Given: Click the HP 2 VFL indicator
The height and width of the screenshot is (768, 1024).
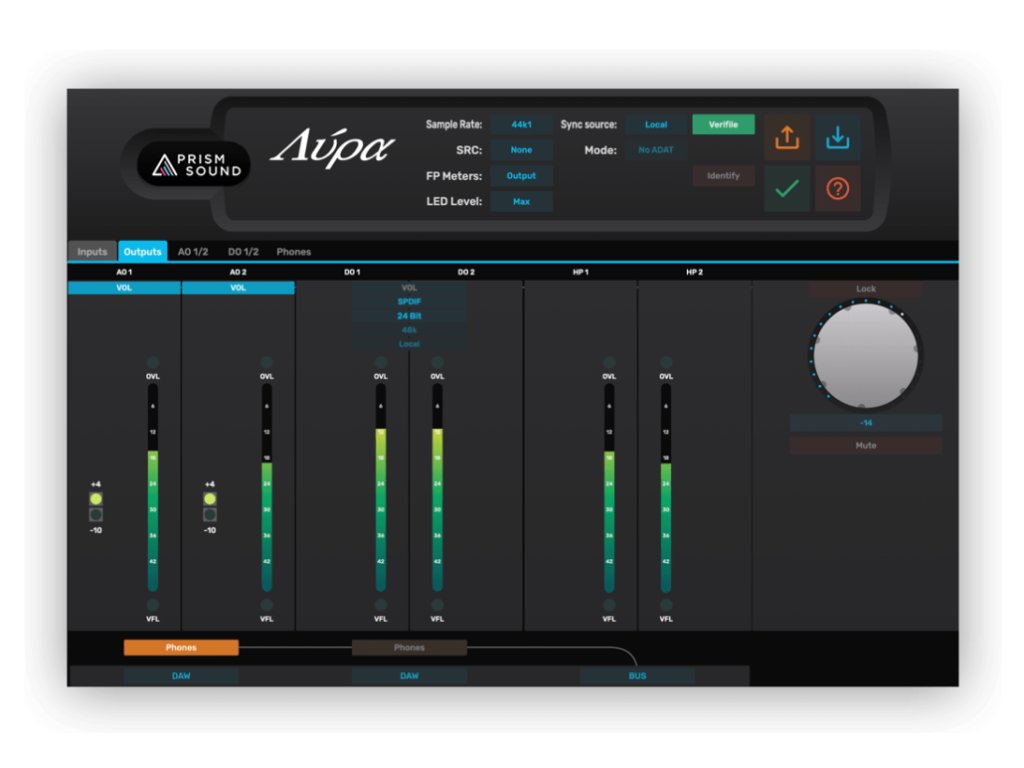Looking at the screenshot, I should pyautogui.click(x=666, y=605).
